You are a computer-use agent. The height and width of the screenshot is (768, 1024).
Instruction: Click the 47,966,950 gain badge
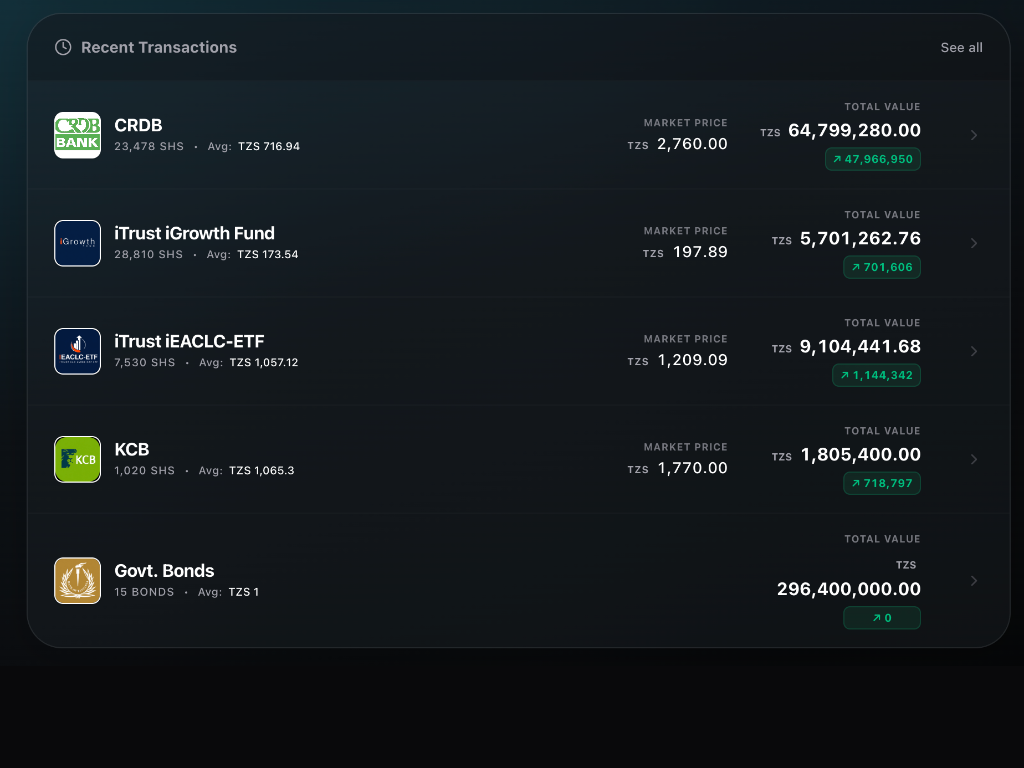click(872, 159)
